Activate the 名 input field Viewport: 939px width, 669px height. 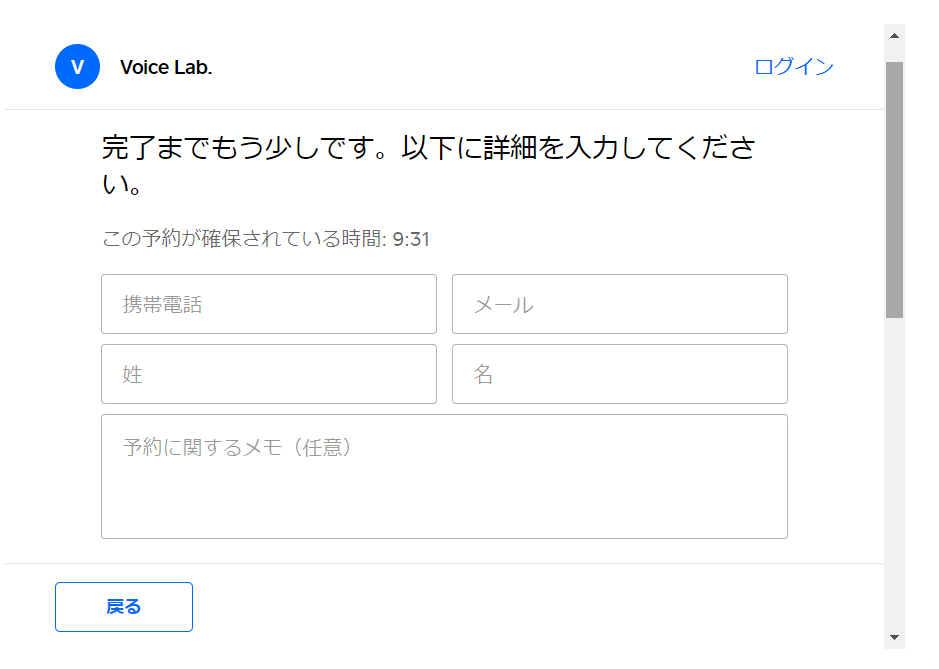tap(619, 374)
